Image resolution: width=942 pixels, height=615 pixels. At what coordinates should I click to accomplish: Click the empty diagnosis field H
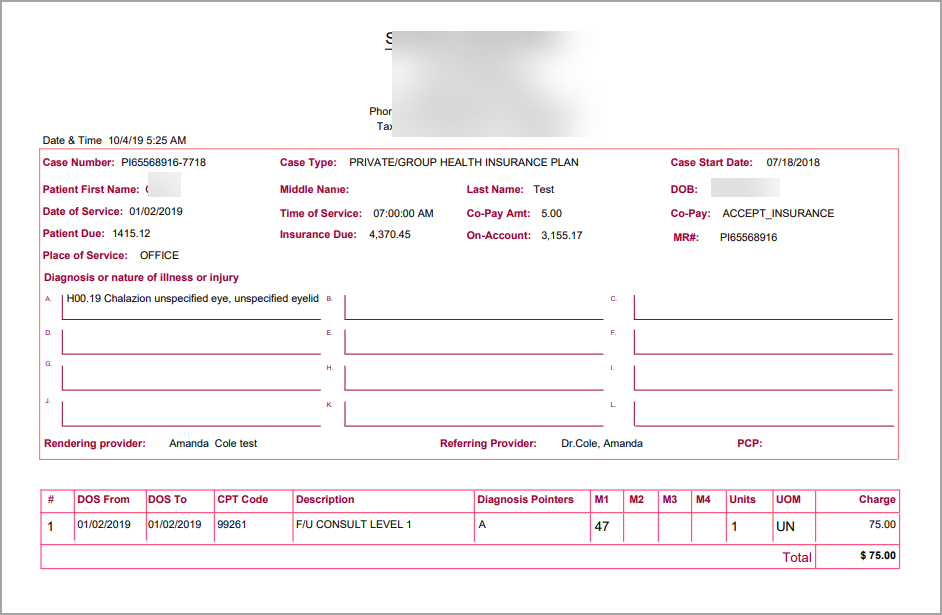[x=473, y=378]
